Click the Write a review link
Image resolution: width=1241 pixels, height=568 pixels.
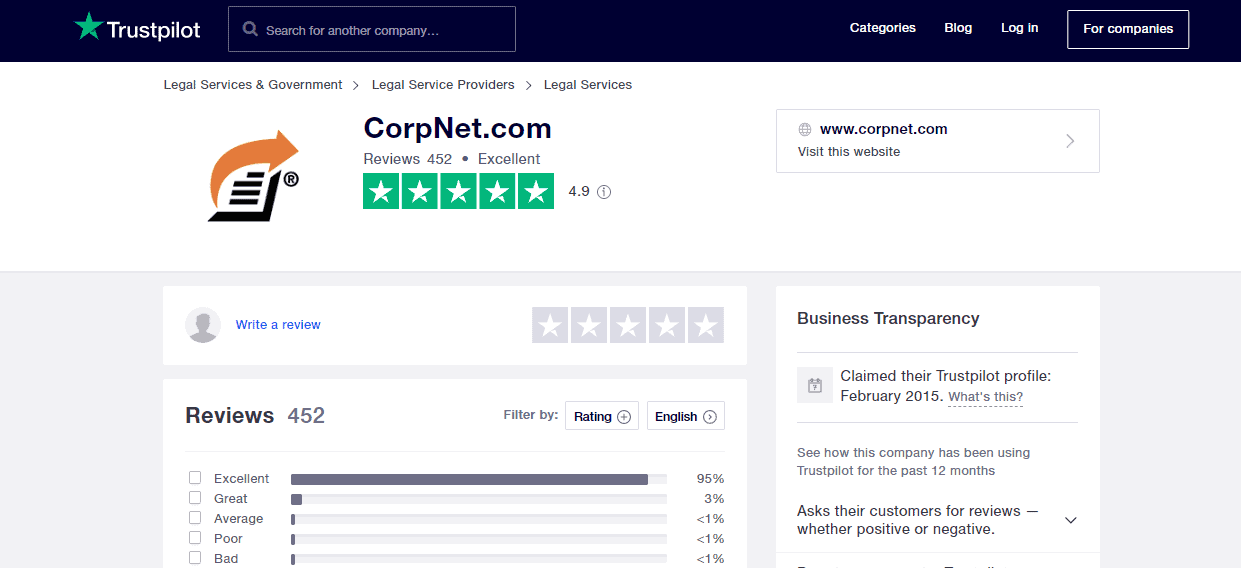point(278,325)
